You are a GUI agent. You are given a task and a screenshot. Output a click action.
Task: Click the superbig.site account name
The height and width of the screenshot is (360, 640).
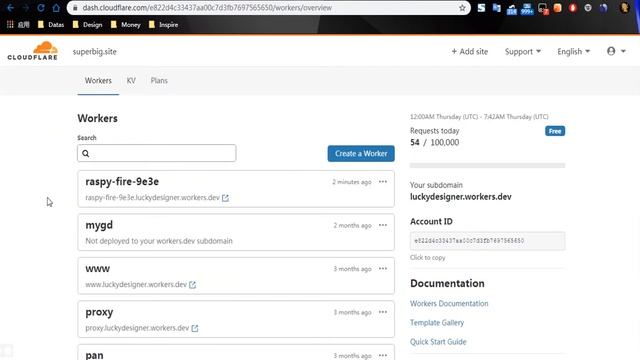(x=95, y=51)
